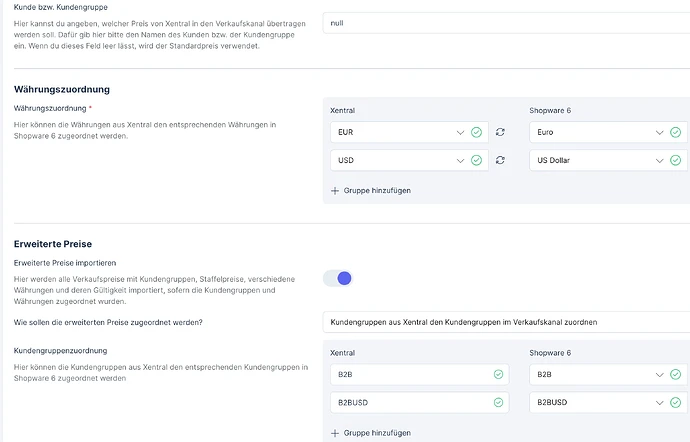Click plus icon under customer group mapping
This screenshot has width=690, height=442.
(335, 433)
